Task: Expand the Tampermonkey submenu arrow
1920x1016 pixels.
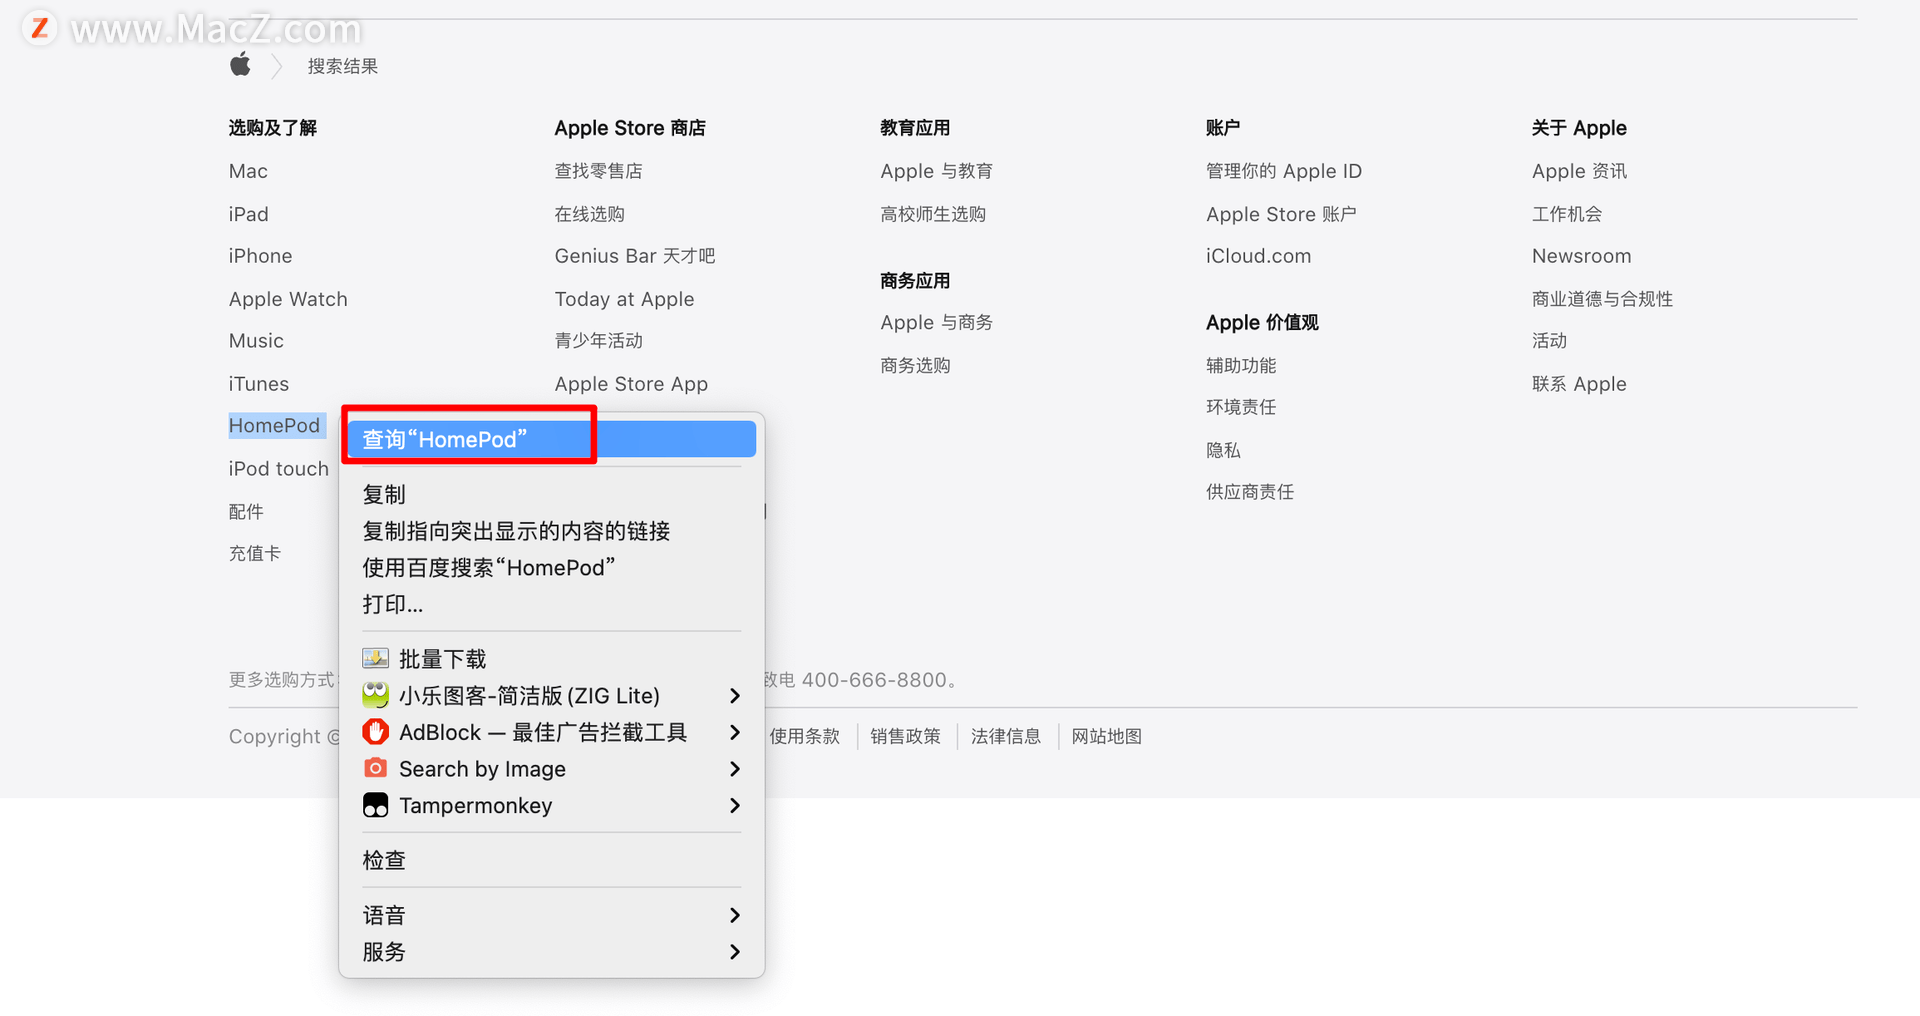Action: tap(735, 805)
